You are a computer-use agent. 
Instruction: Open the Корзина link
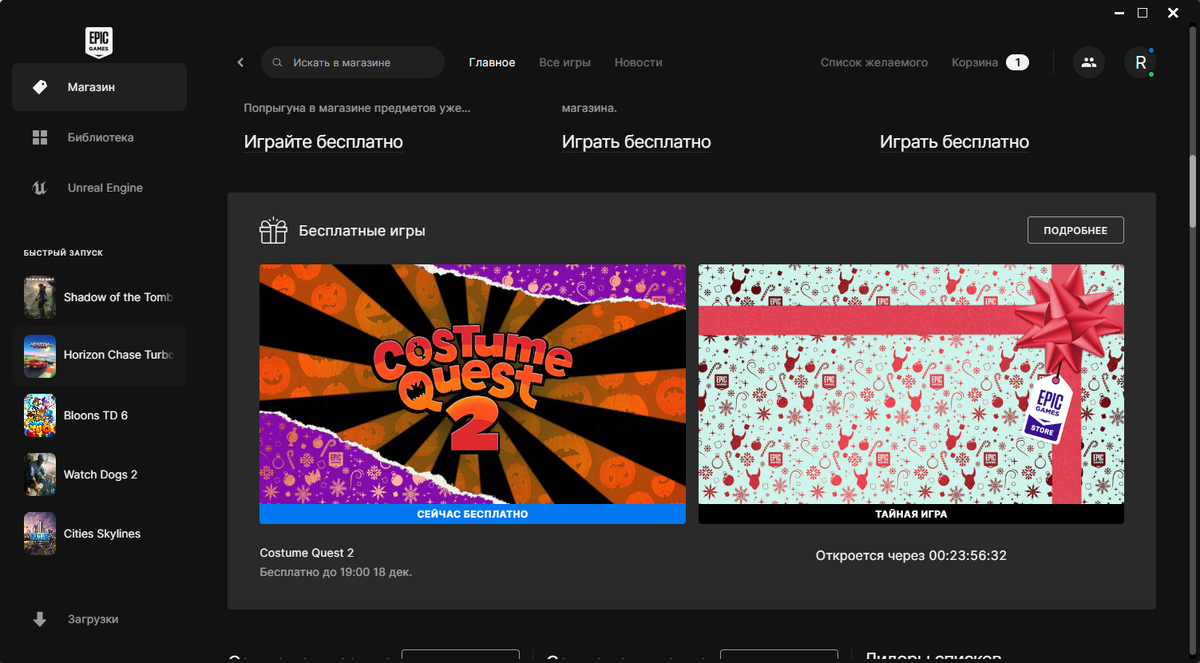point(975,62)
